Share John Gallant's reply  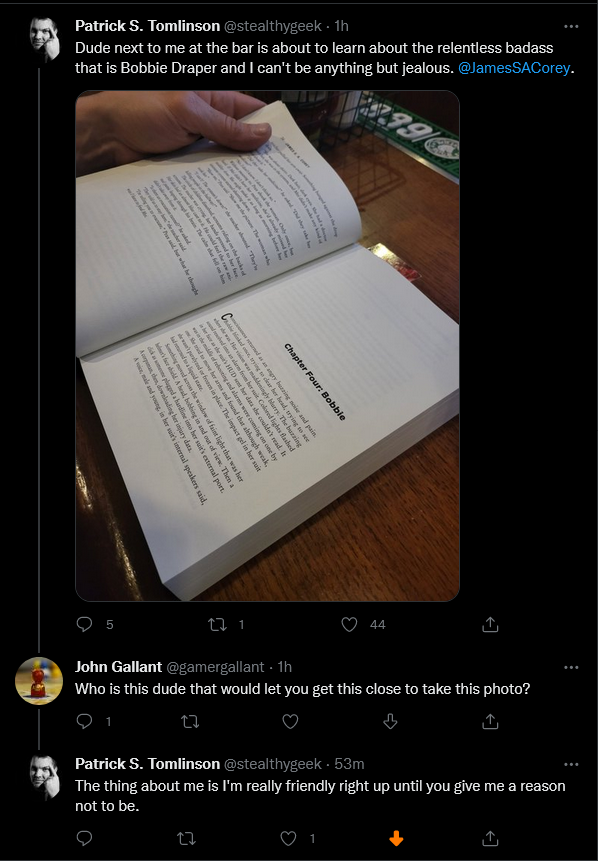[x=490, y=721]
